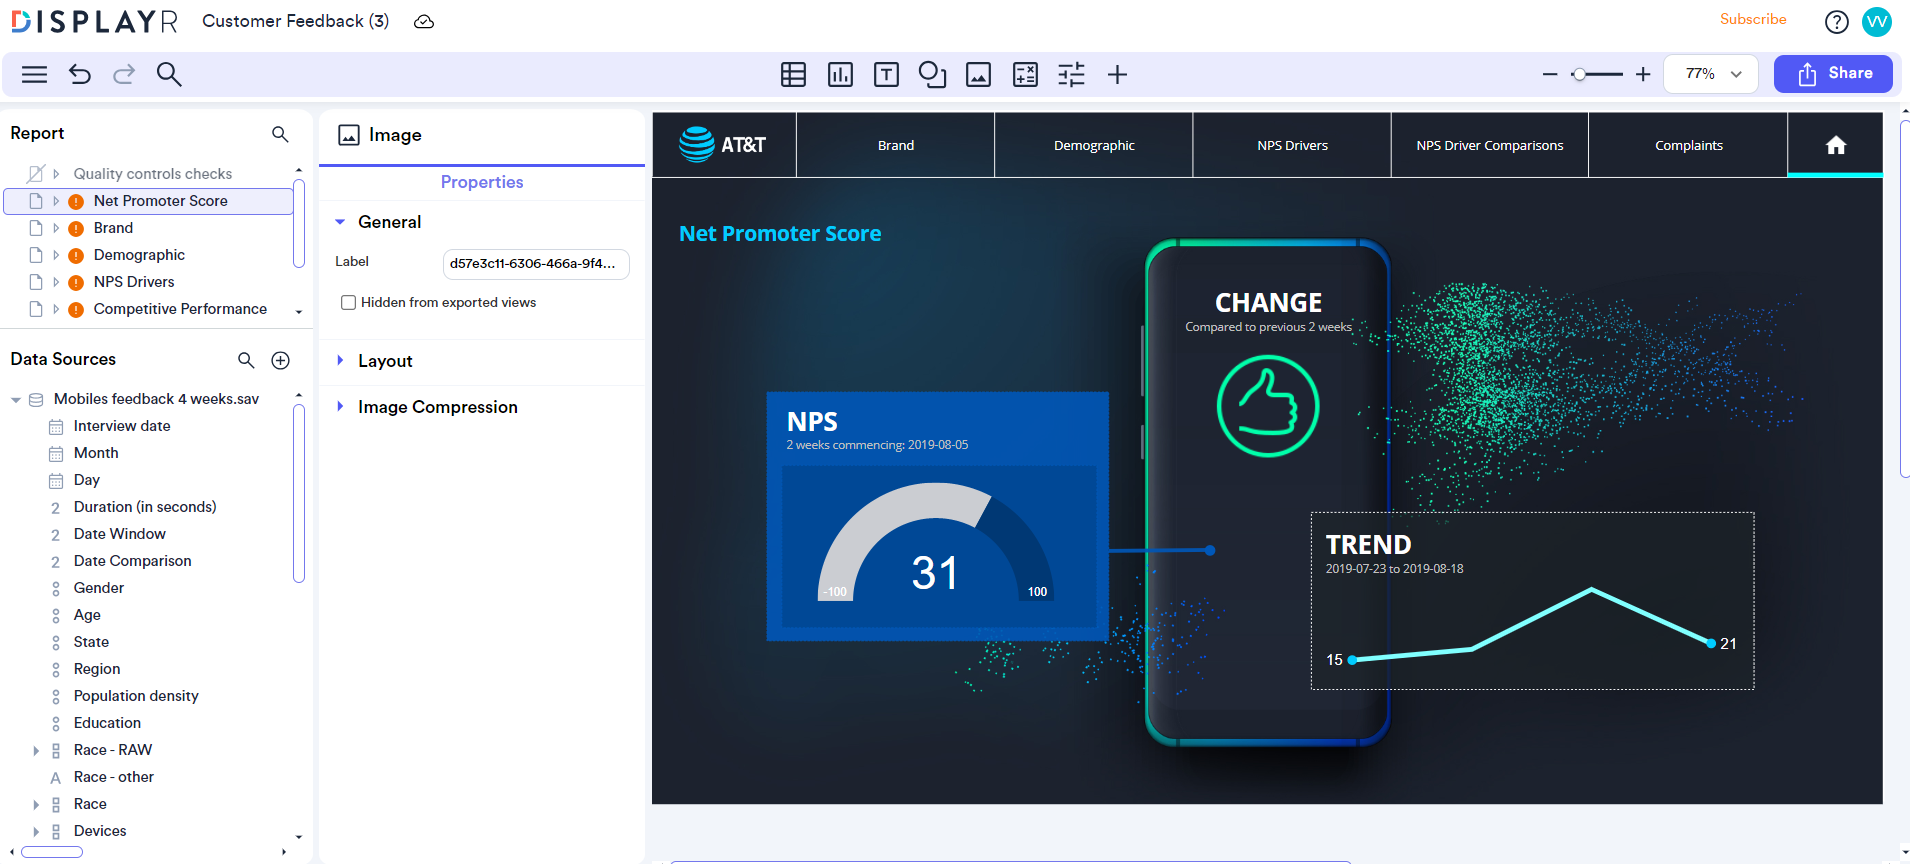Select the Interview date variable
This screenshot has width=1910, height=864.
tap(122, 426)
